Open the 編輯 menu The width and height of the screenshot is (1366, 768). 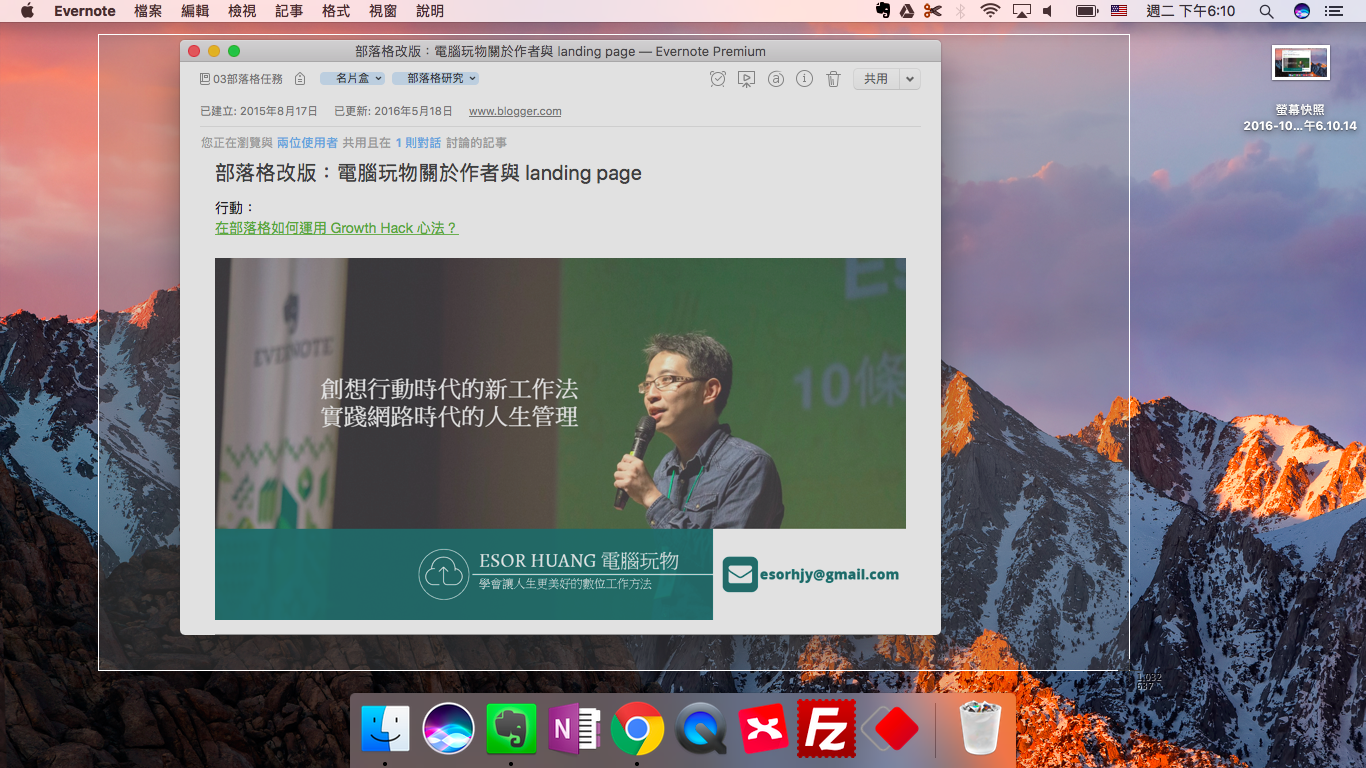coord(195,11)
